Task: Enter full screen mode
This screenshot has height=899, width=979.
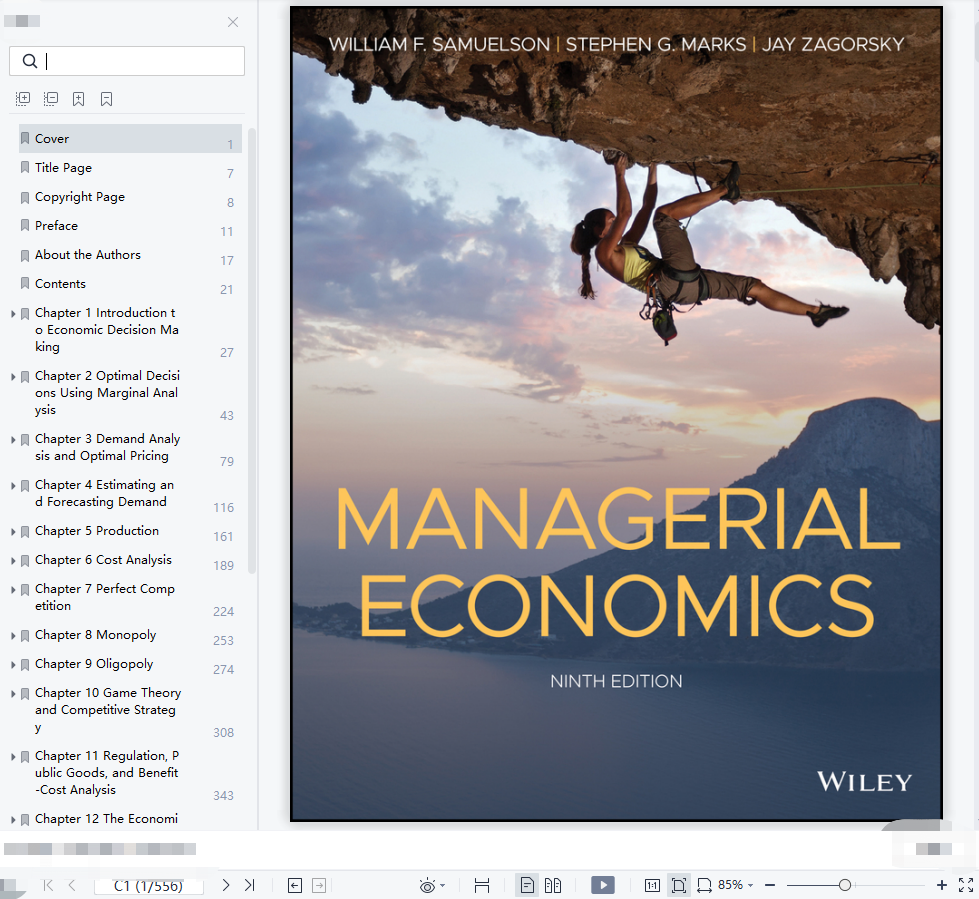Action: click(x=965, y=885)
